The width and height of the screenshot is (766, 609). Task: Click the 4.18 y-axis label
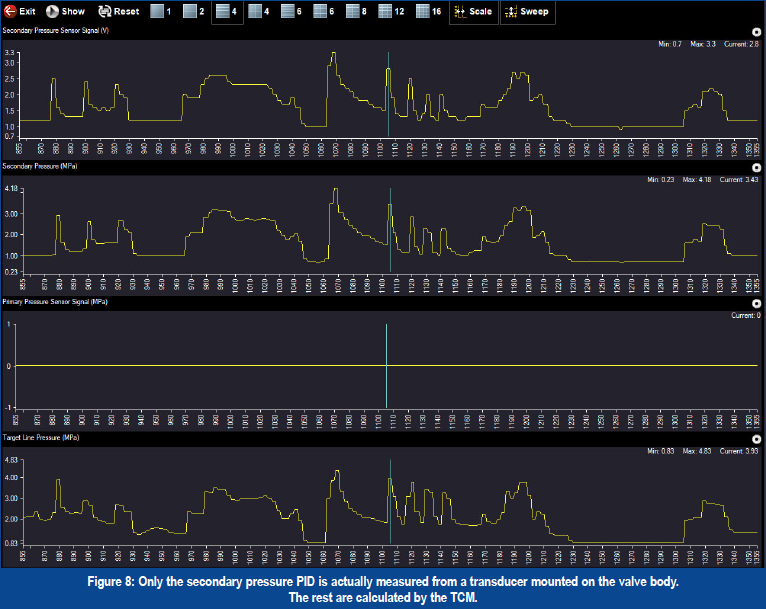[x=11, y=189]
